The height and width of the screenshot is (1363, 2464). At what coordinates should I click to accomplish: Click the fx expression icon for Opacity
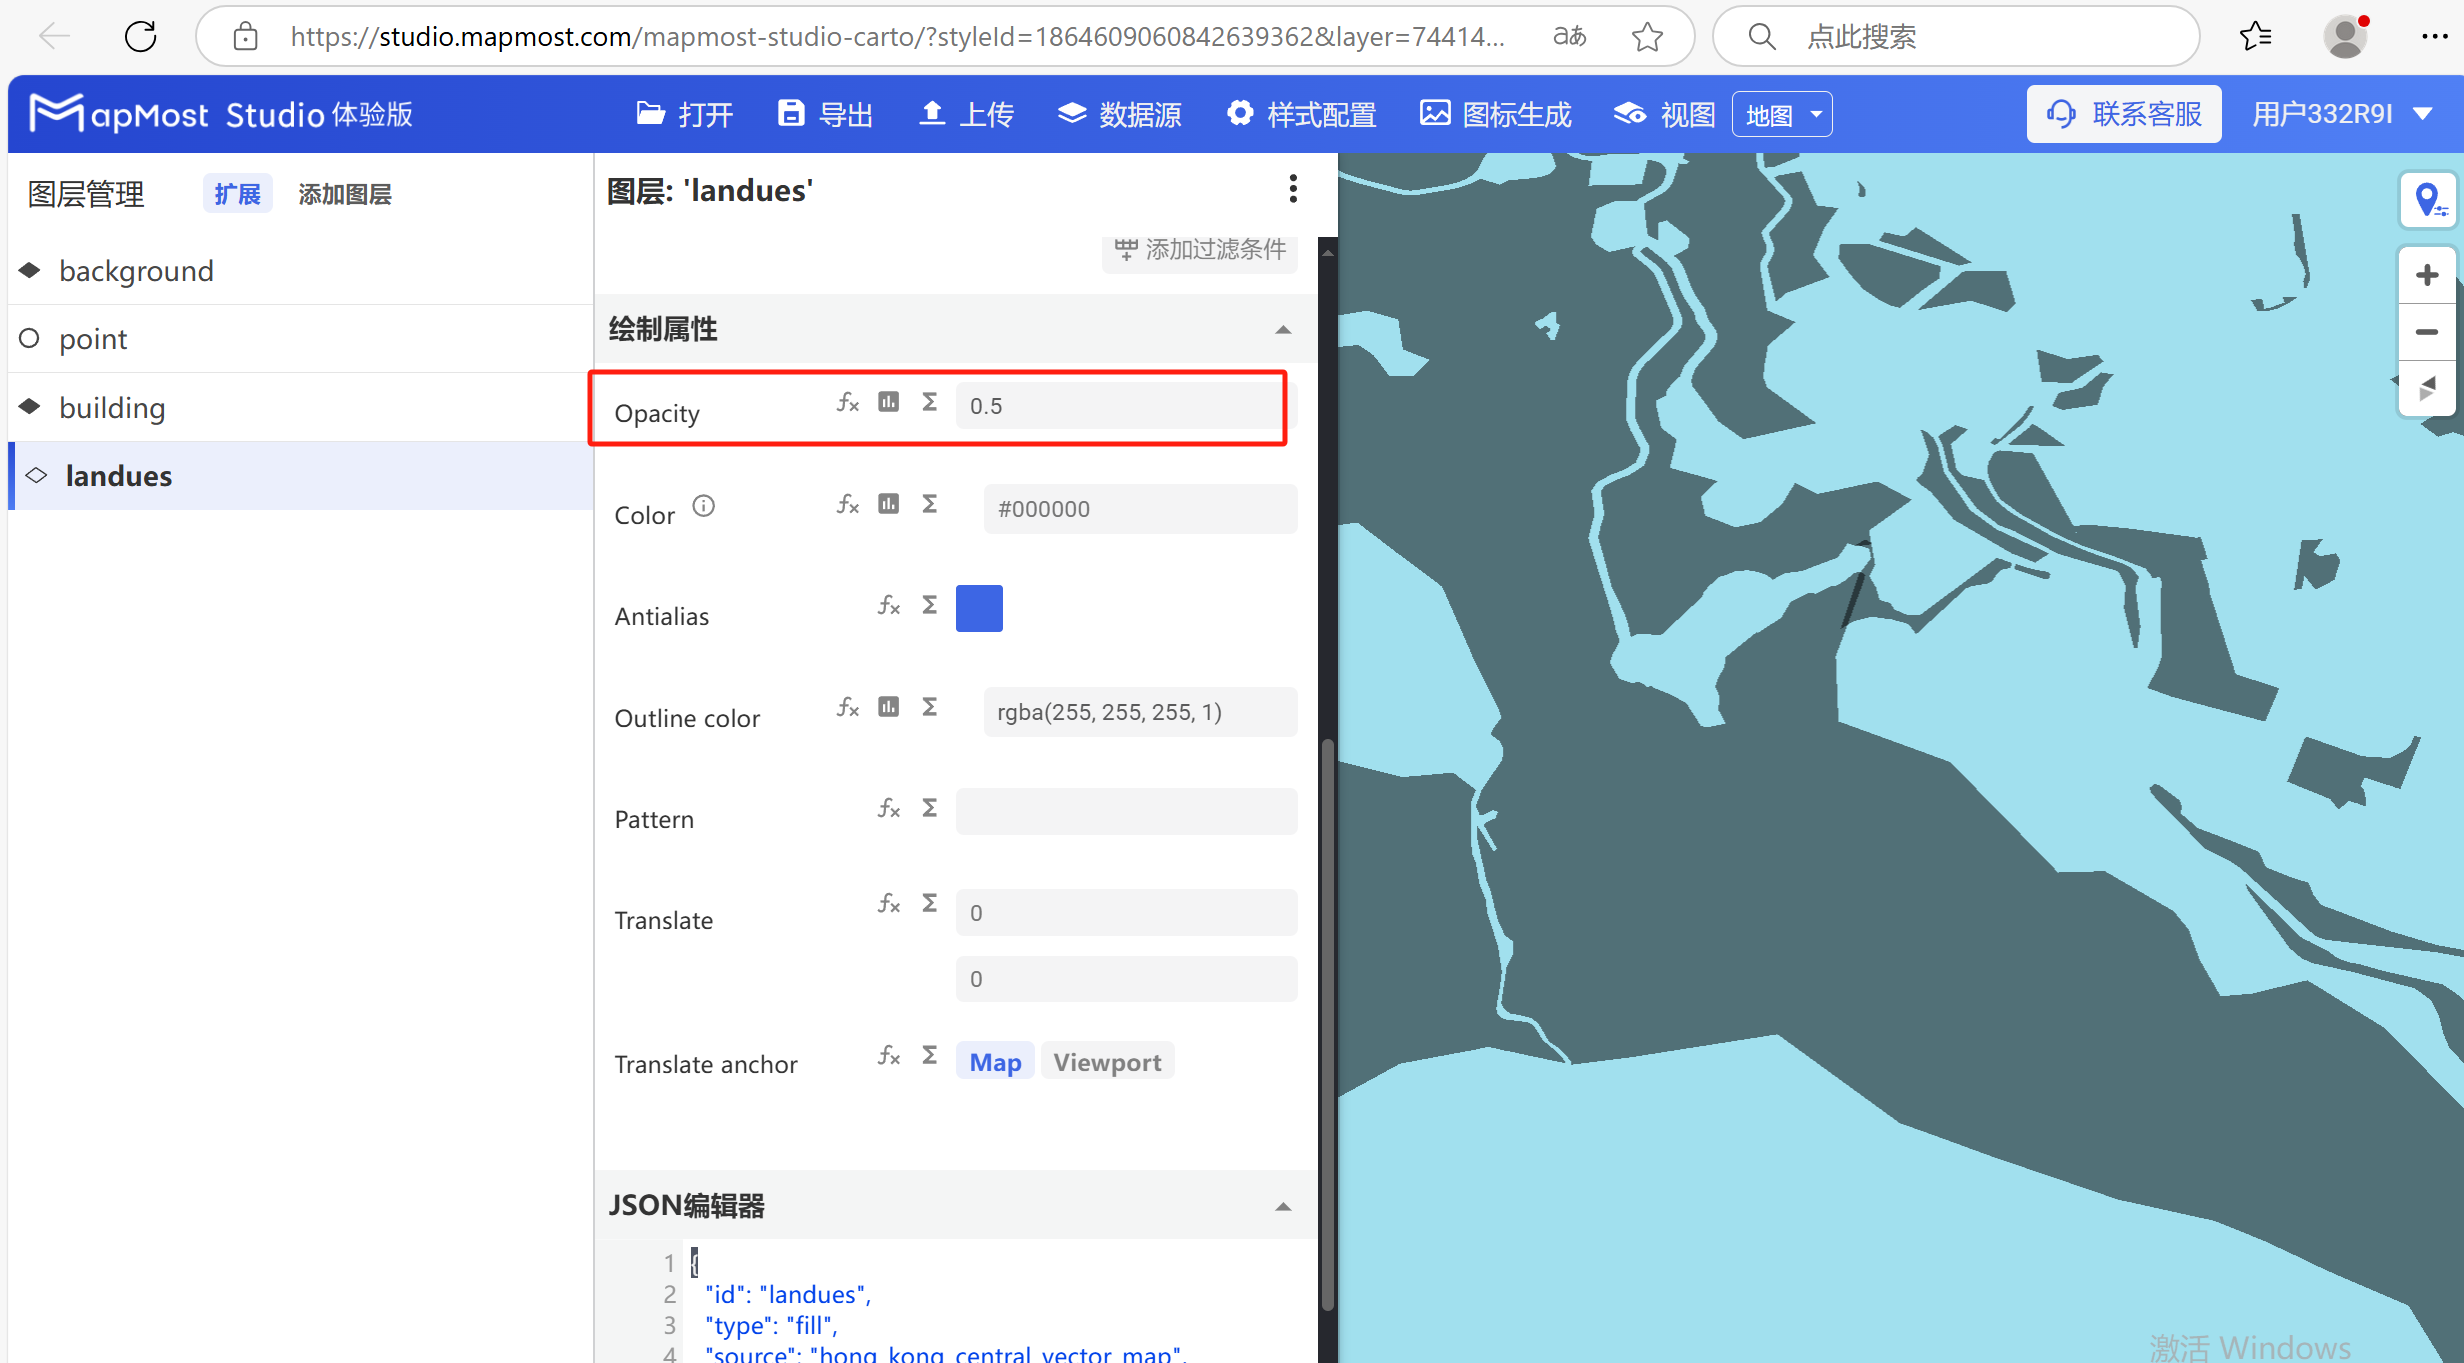click(847, 403)
